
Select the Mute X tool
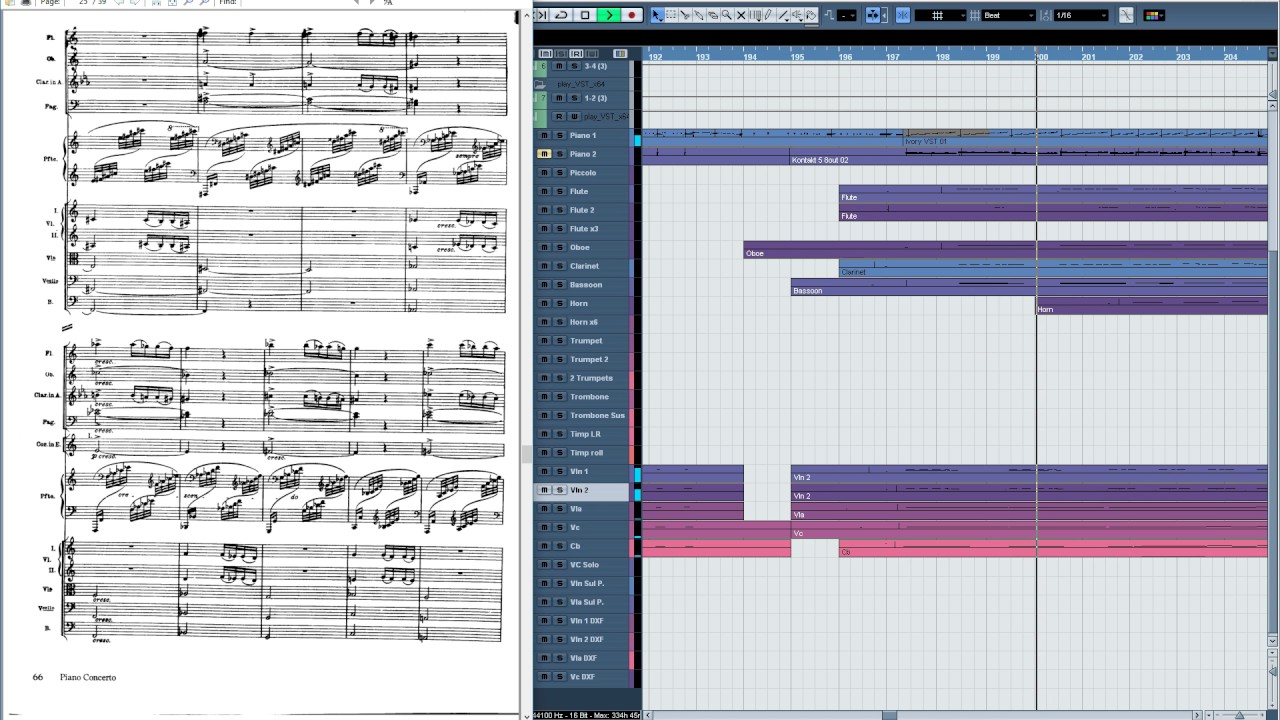[x=741, y=15]
